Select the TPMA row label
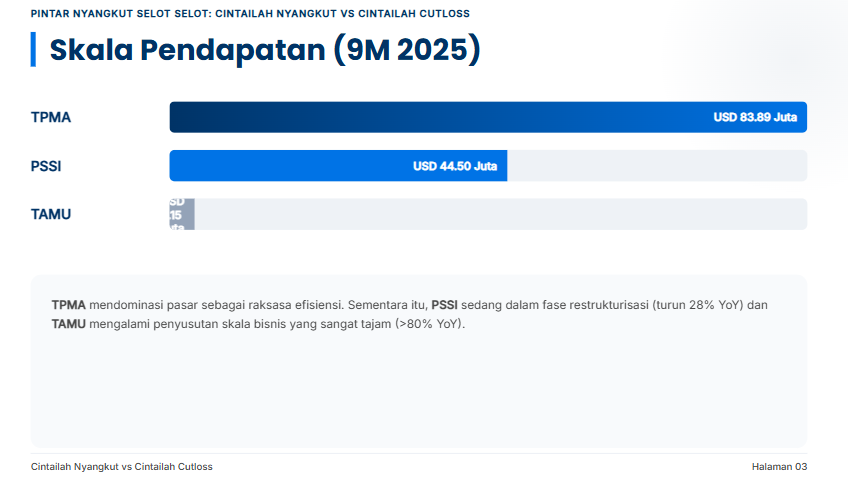 (x=51, y=117)
